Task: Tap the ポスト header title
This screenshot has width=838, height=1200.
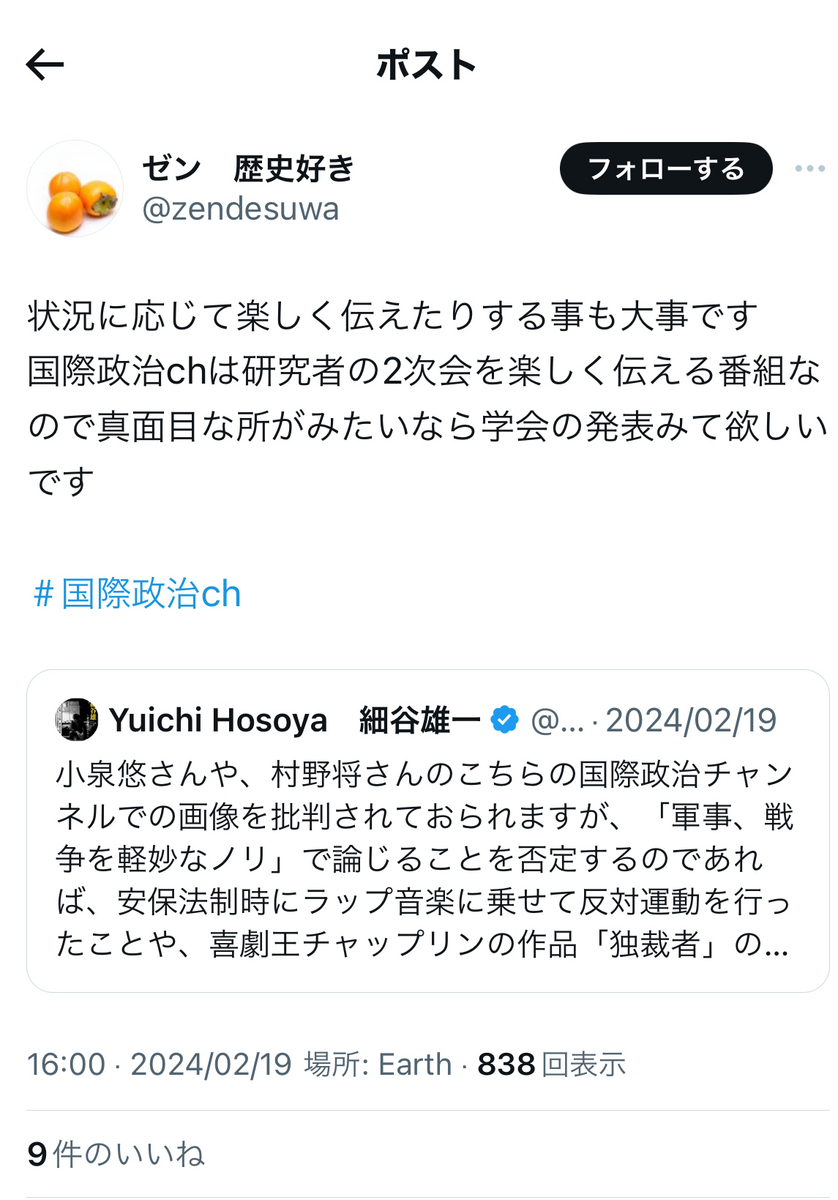Action: point(426,66)
